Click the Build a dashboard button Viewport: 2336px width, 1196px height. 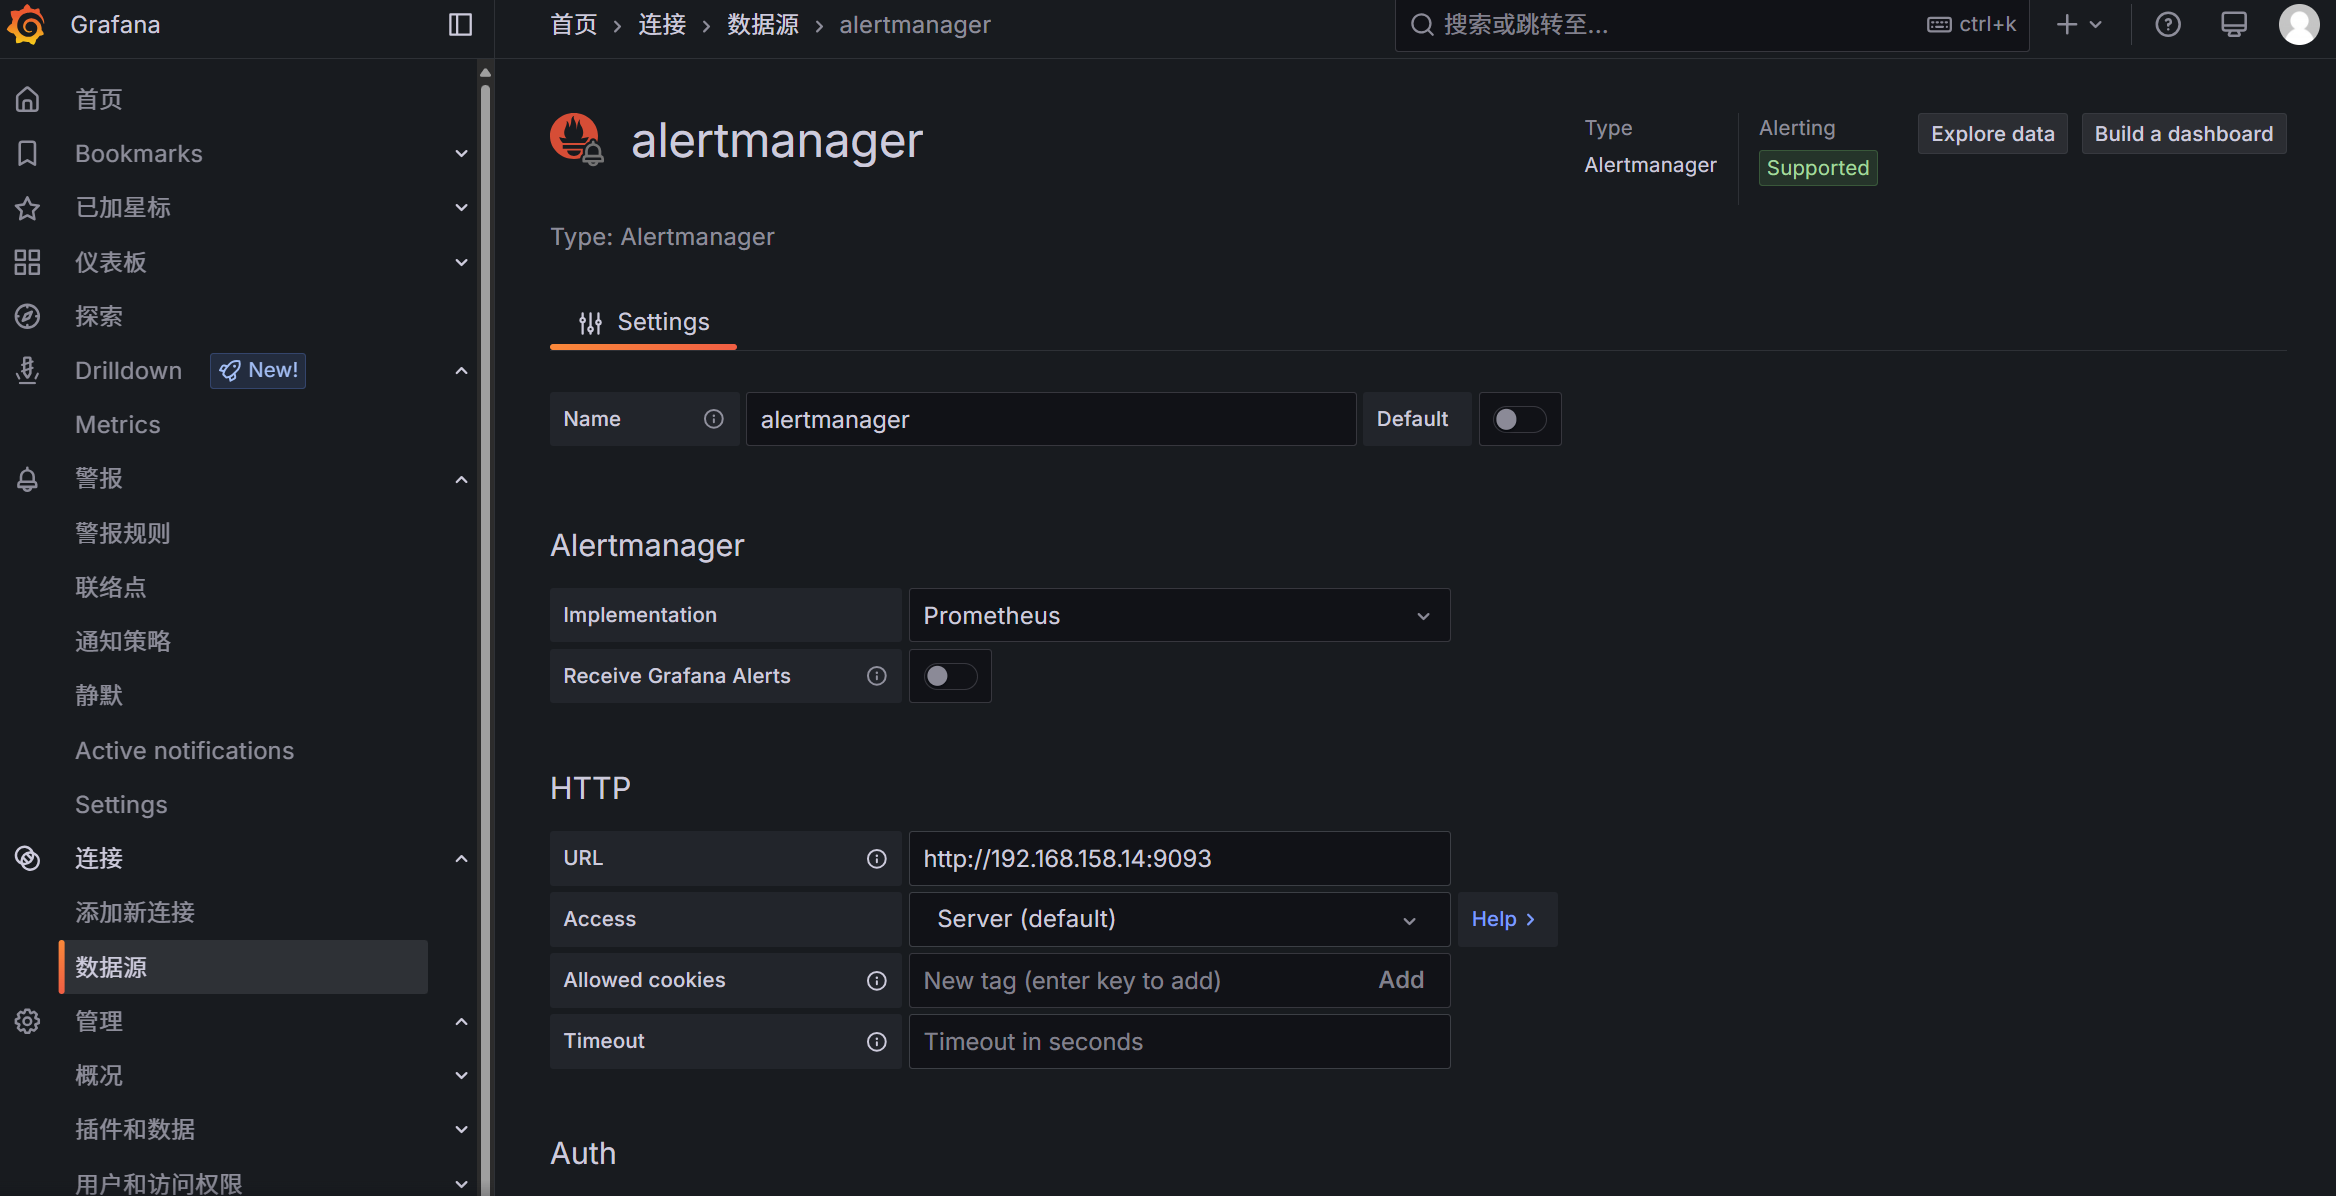pos(2184,133)
